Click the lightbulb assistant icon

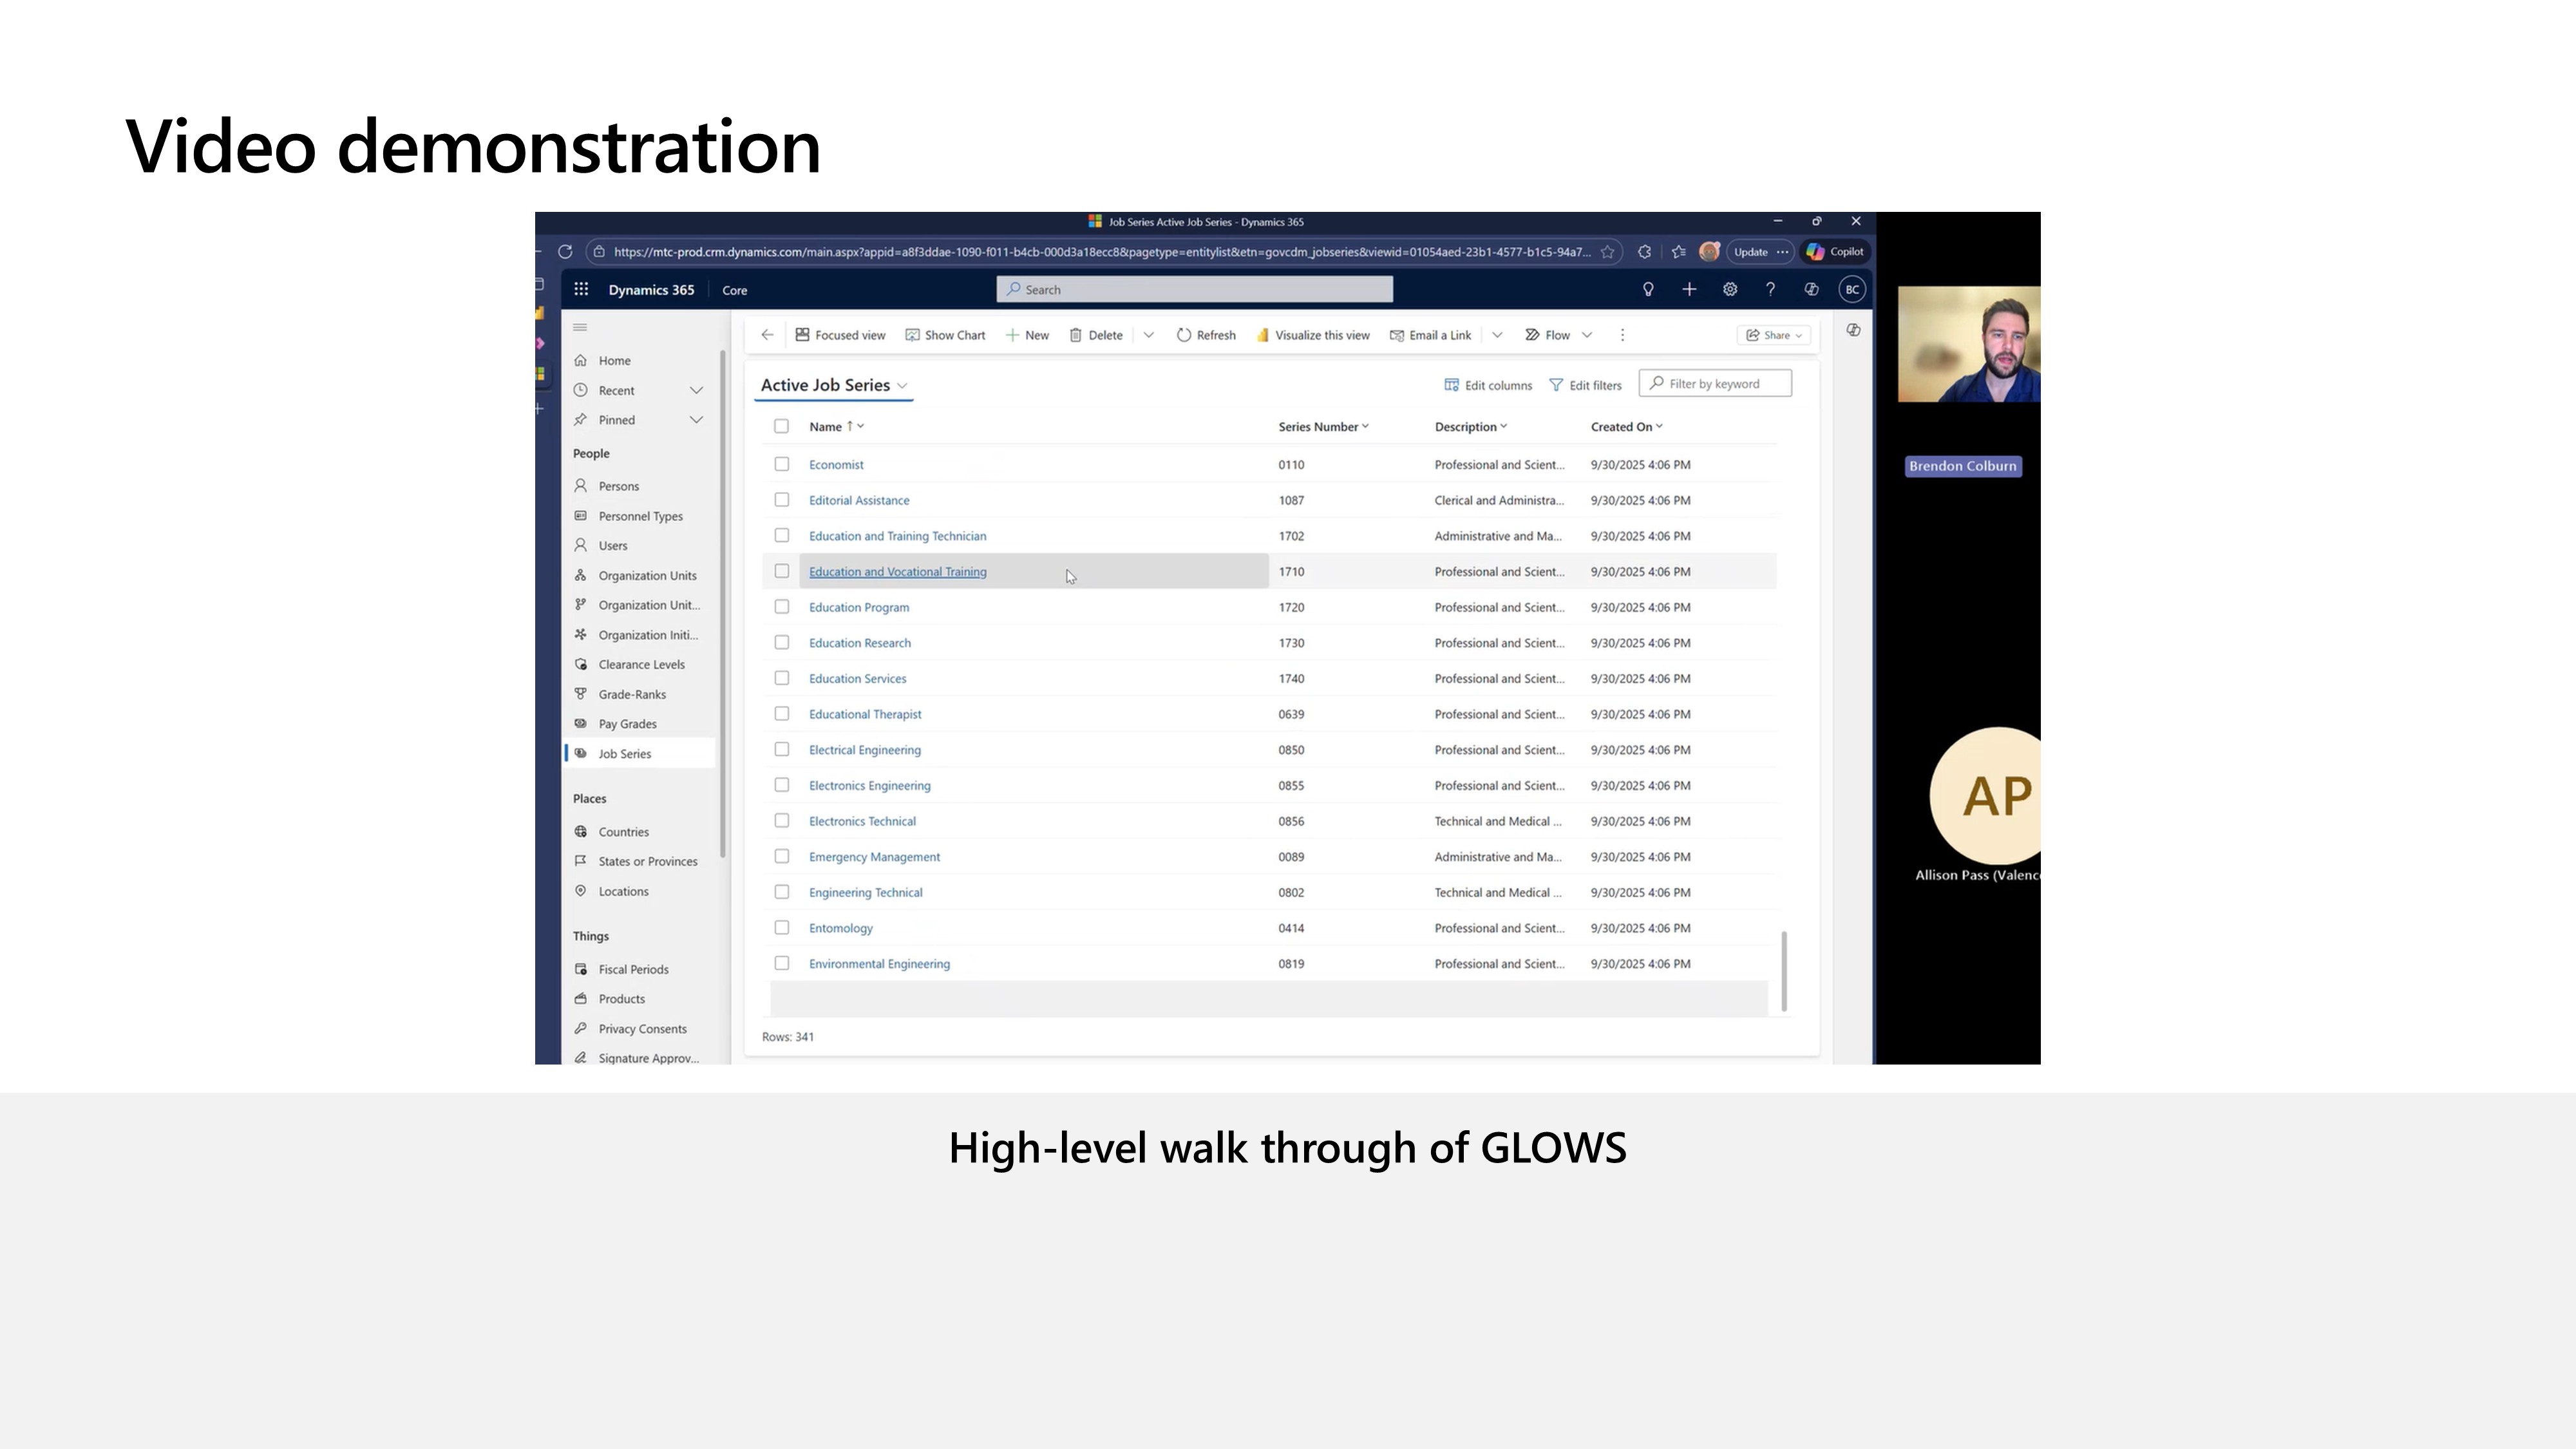tap(1648, 290)
